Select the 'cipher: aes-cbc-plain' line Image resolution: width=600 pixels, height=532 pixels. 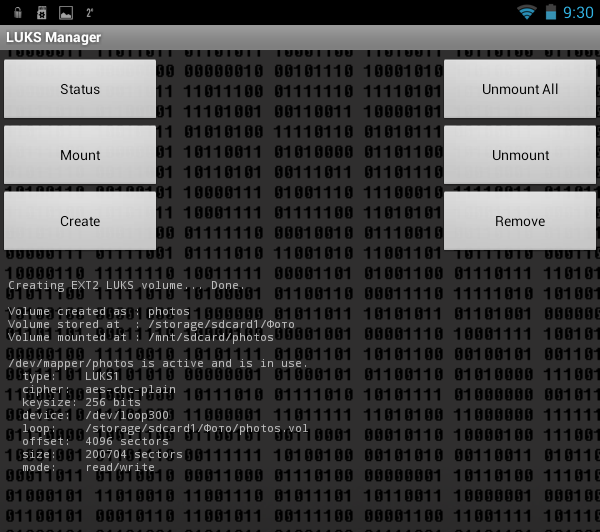[x=99, y=390]
